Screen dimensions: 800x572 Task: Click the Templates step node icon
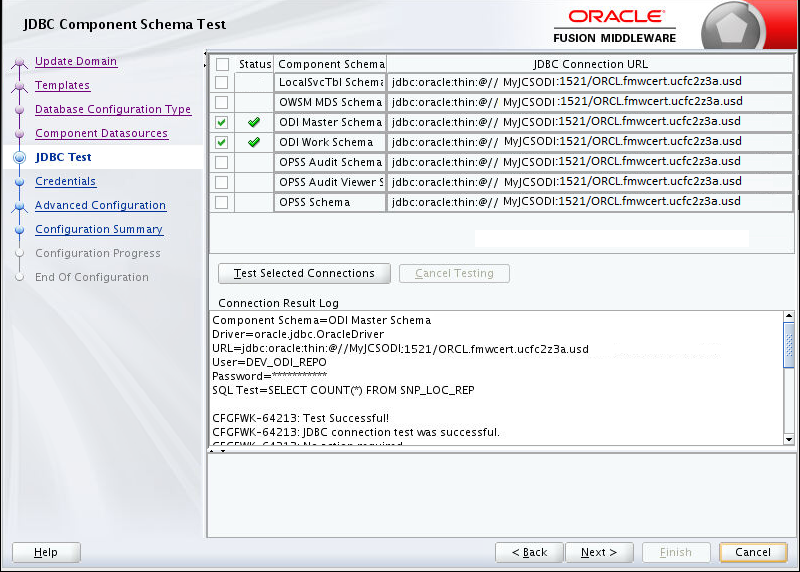click(19, 86)
